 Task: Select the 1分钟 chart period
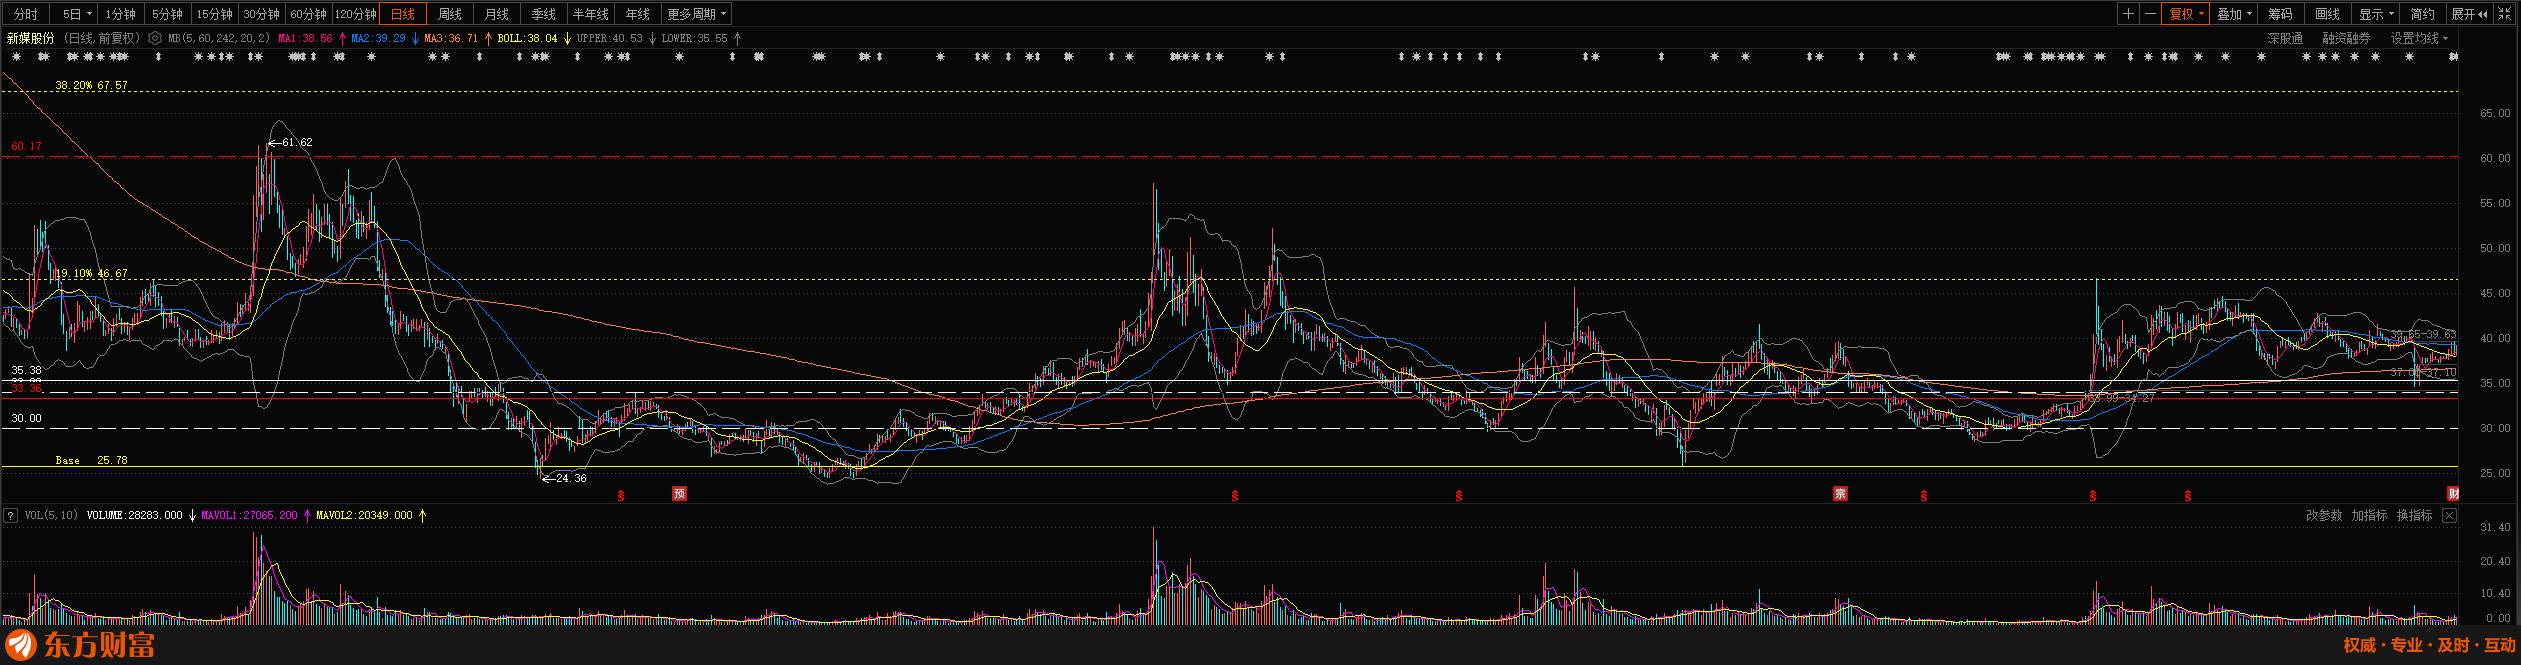pyautogui.click(x=120, y=14)
